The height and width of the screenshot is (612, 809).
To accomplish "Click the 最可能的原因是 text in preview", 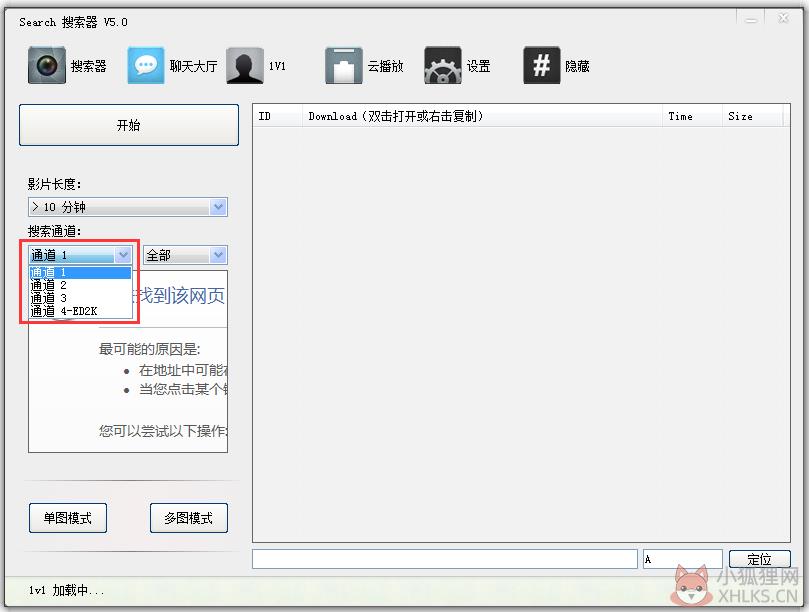I will (150, 349).
